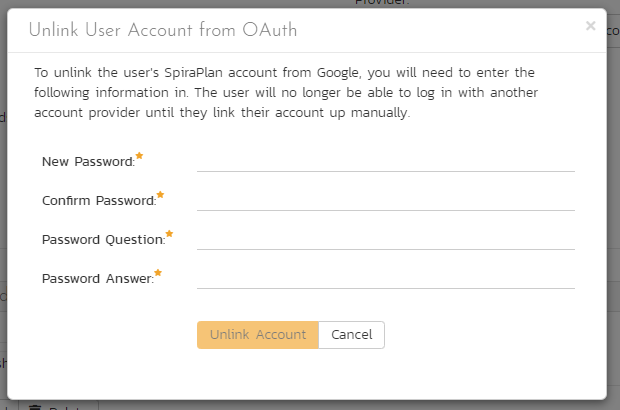The height and width of the screenshot is (410, 620).
Task: Select the Password Question input field
Action: point(385,238)
